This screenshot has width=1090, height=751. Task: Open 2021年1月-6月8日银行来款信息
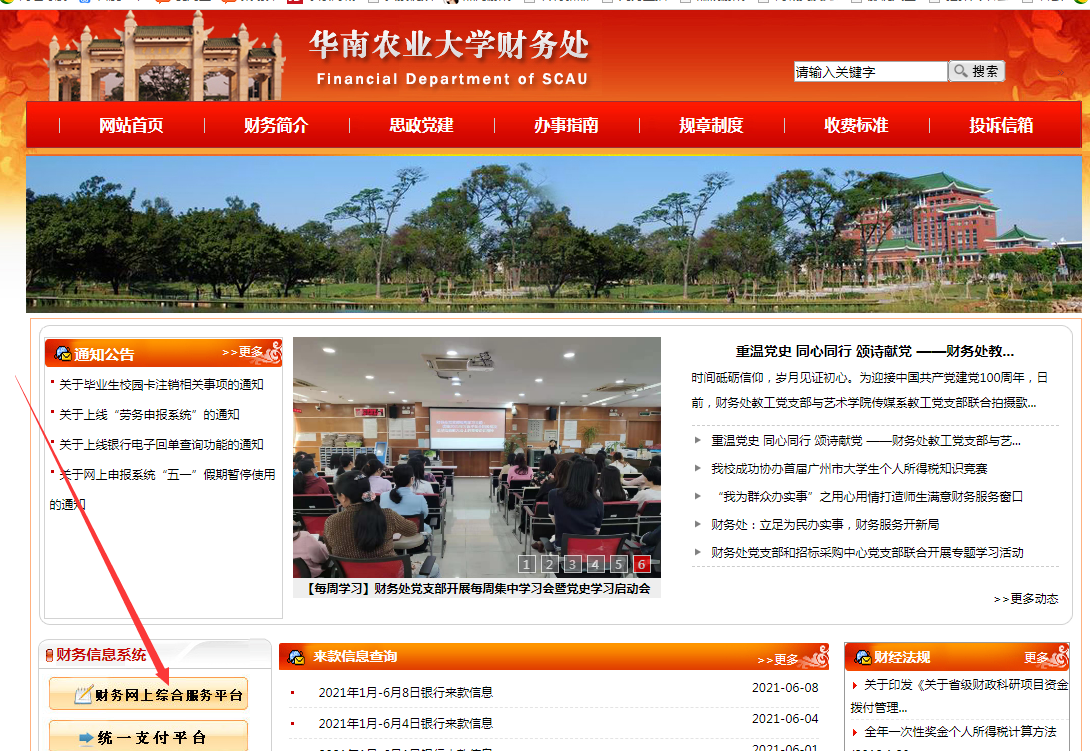[405, 693]
